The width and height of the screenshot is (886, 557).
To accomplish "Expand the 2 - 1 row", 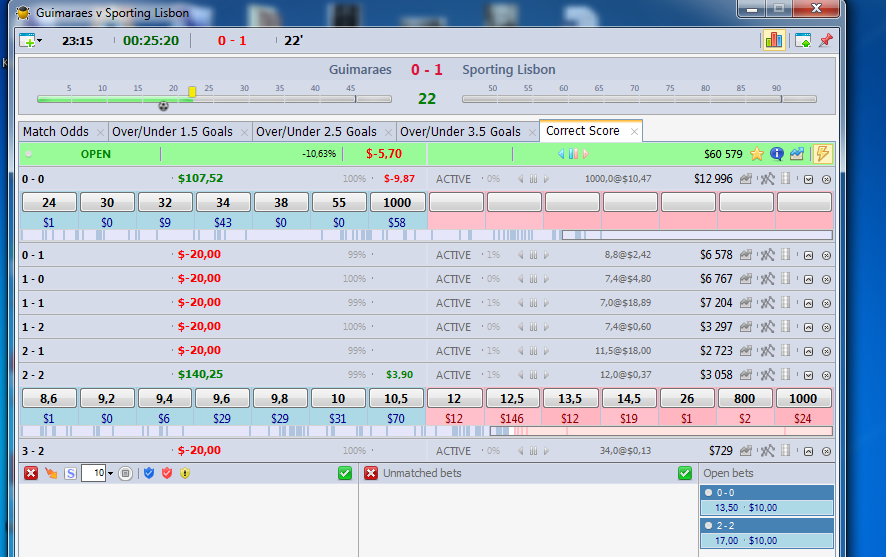I will (809, 351).
